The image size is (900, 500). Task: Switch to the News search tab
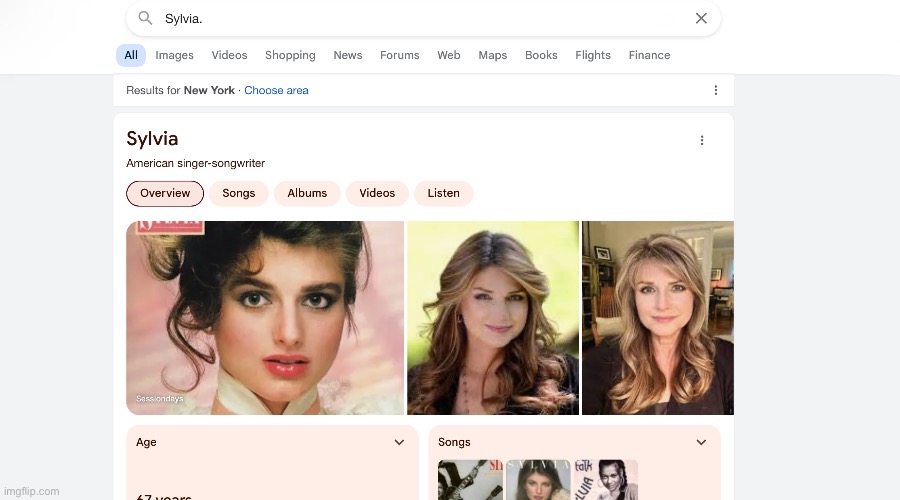[348, 55]
